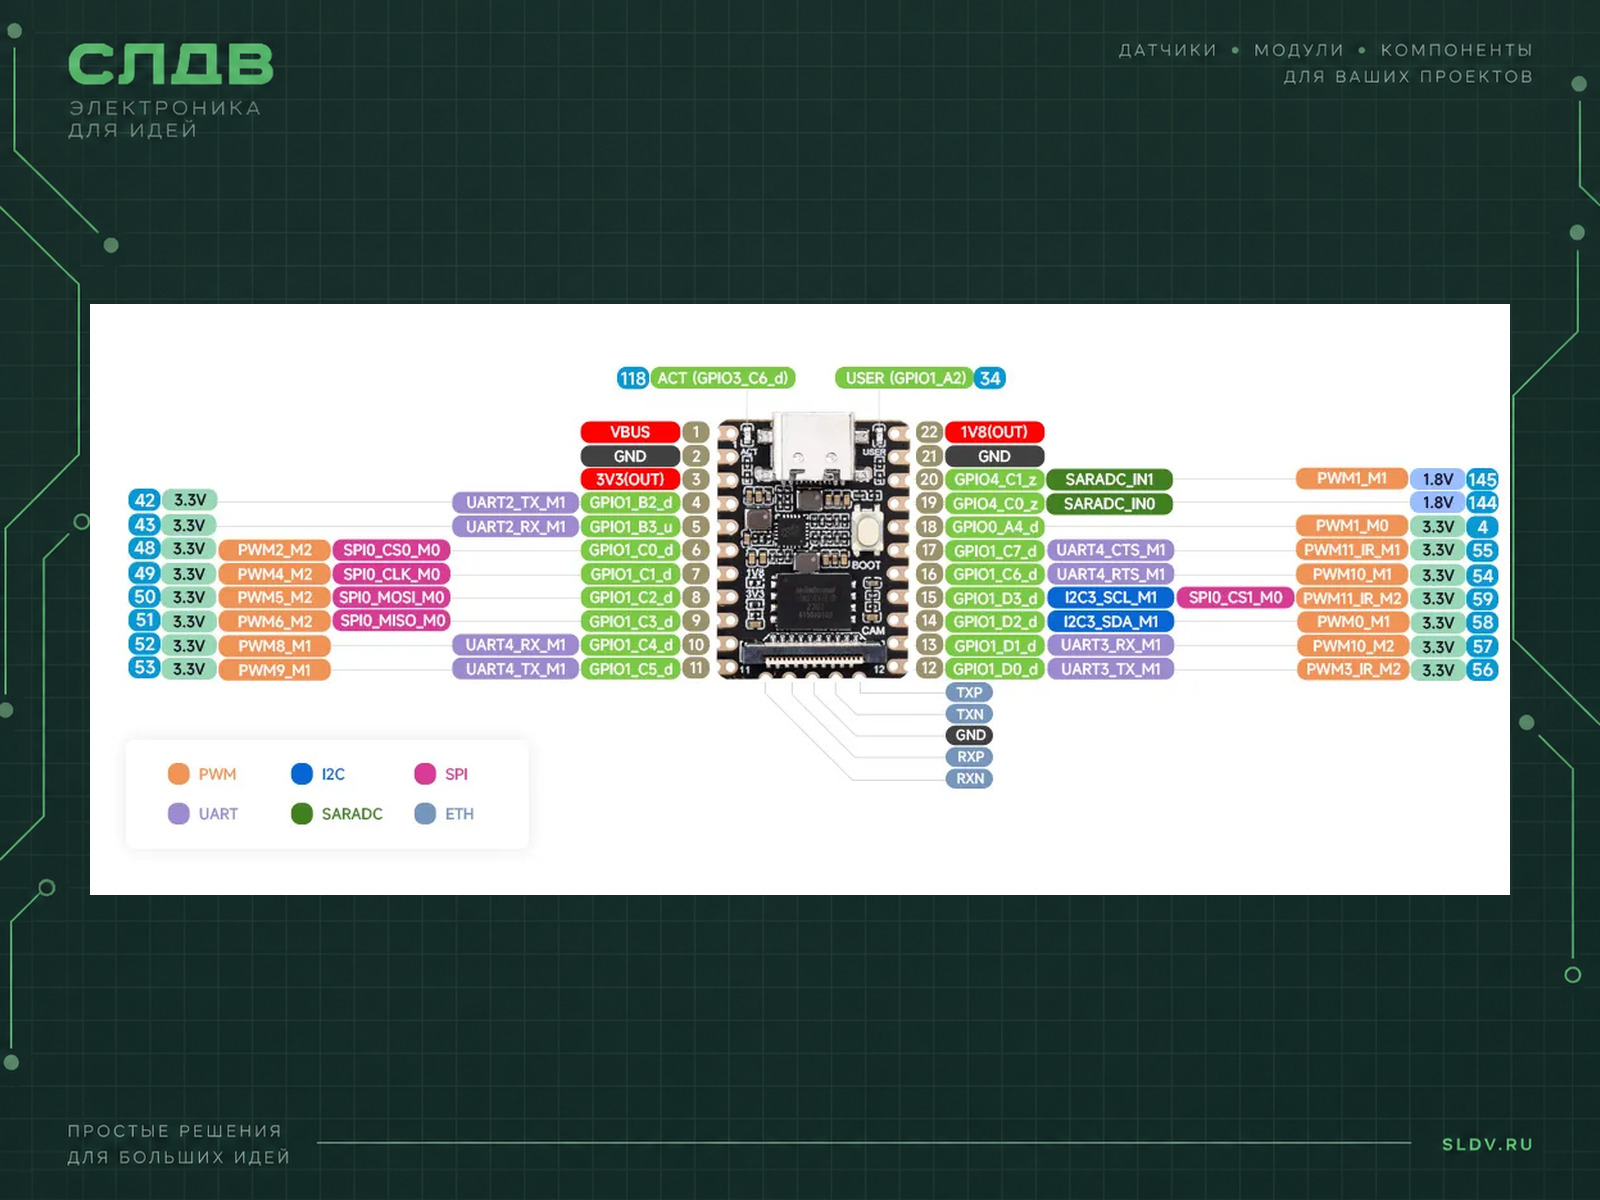1600x1200 pixels.
Task: Click the 1V8(OUT) pin label
Action: (994, 432)
